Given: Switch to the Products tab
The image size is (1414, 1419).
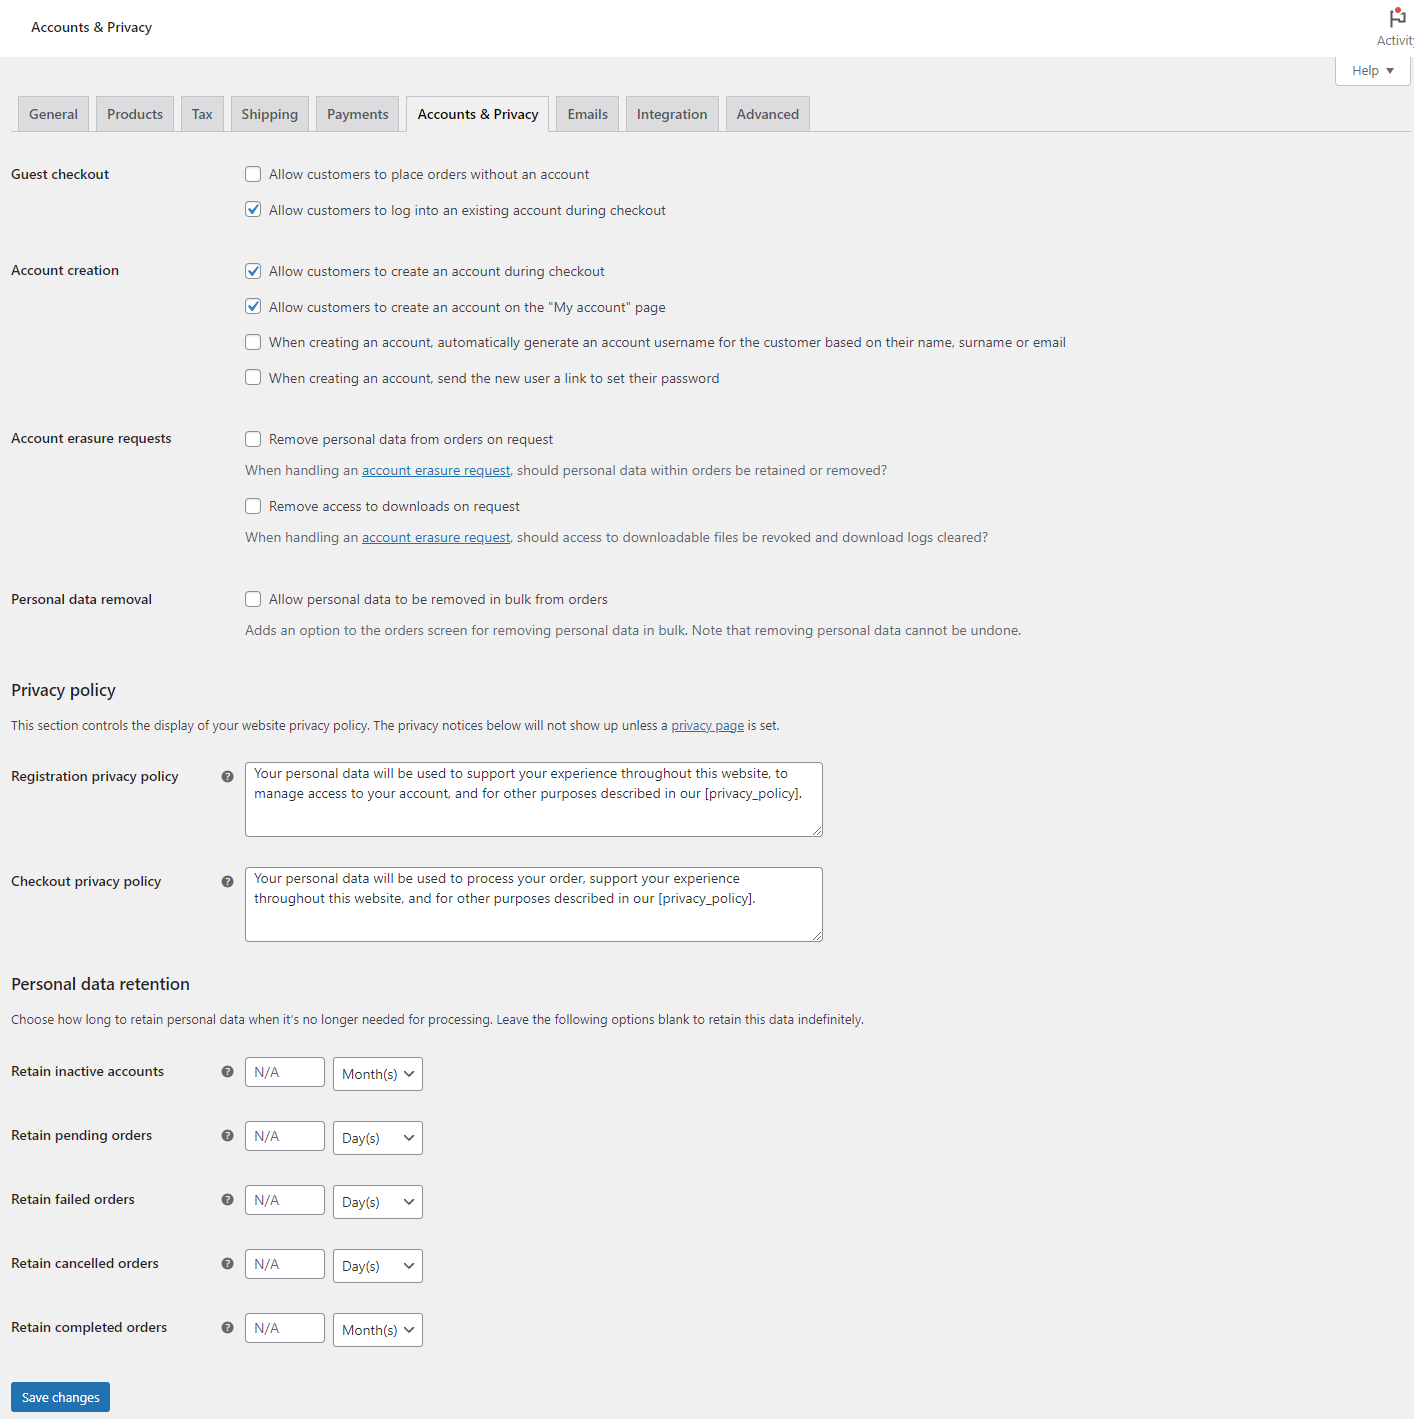Looking at the screenshot, I should [135, 114].
